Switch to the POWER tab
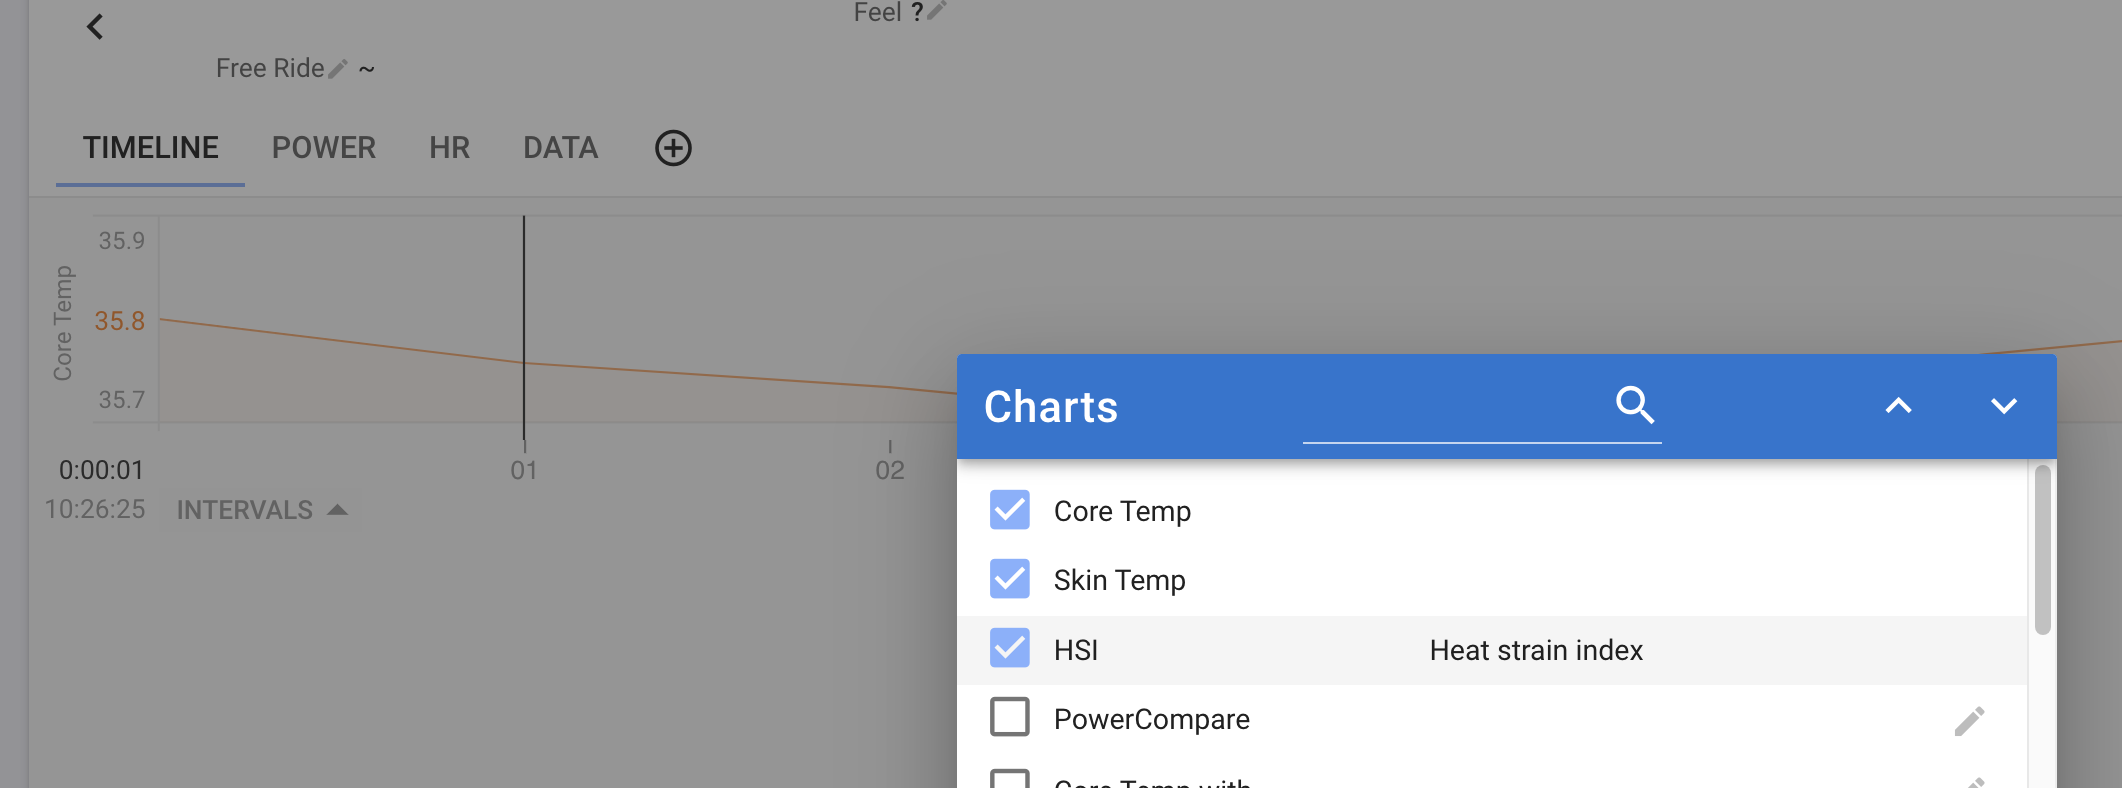This screenshot has width=2122, height=788. pos(324,148)
